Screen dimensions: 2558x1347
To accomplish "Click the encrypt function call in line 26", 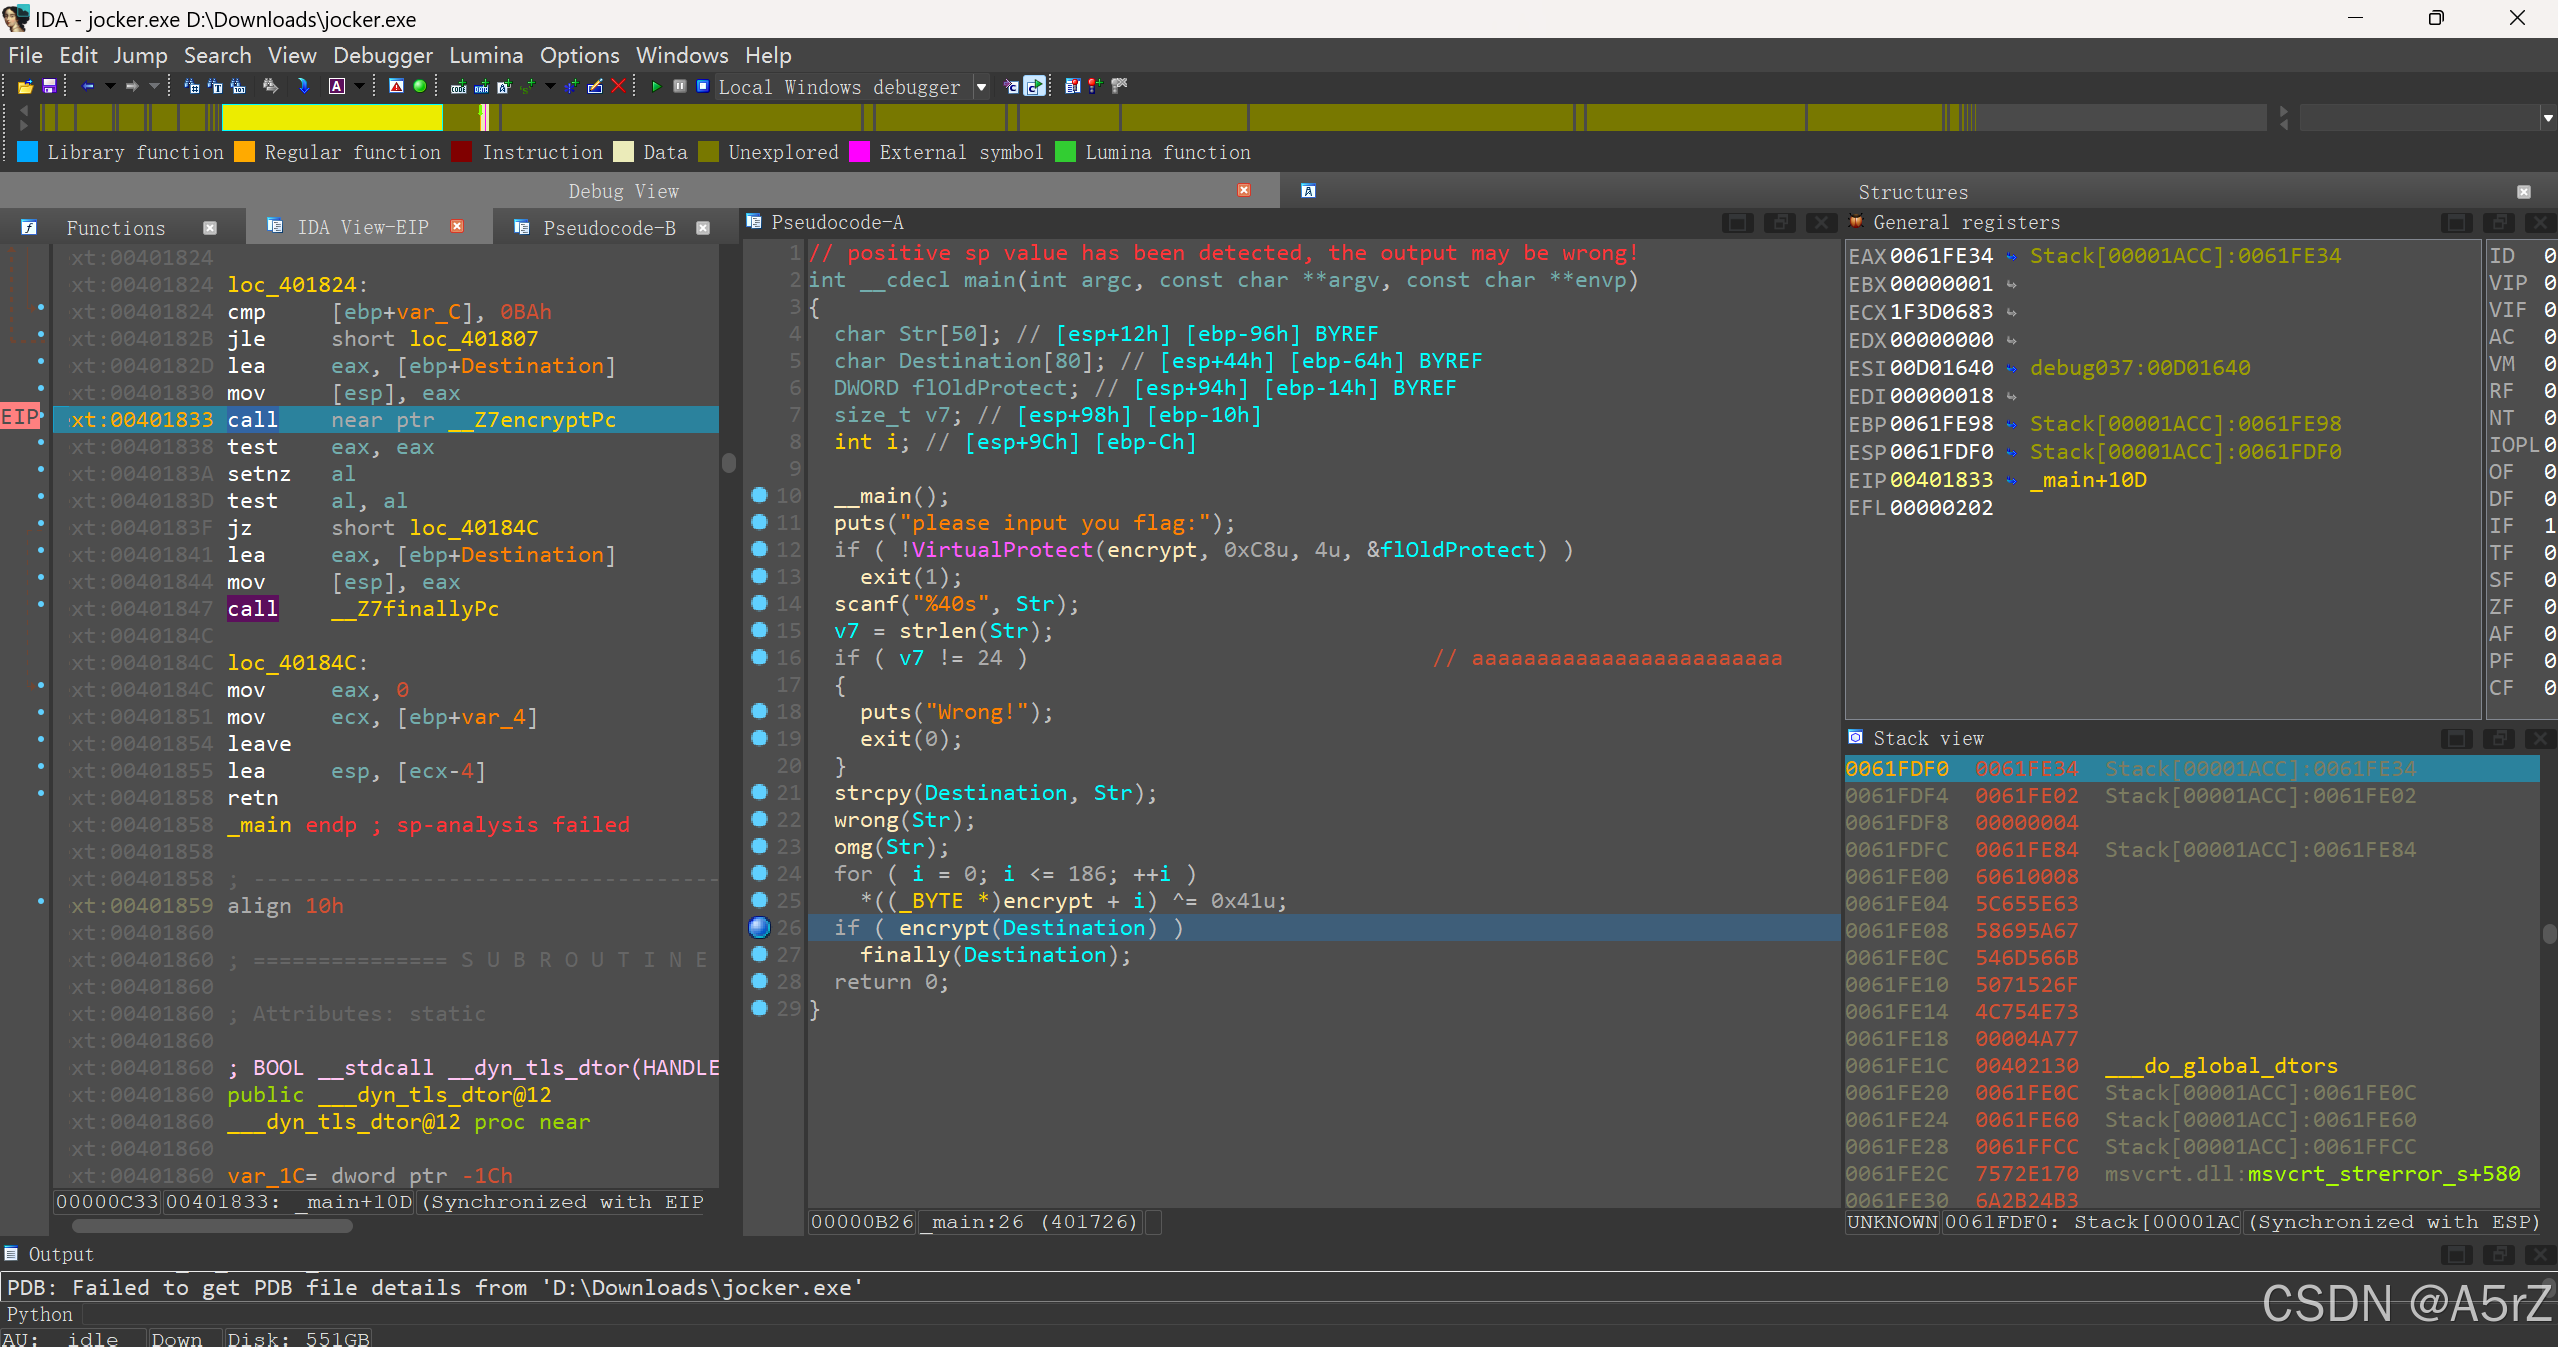I will coord(943,928).
